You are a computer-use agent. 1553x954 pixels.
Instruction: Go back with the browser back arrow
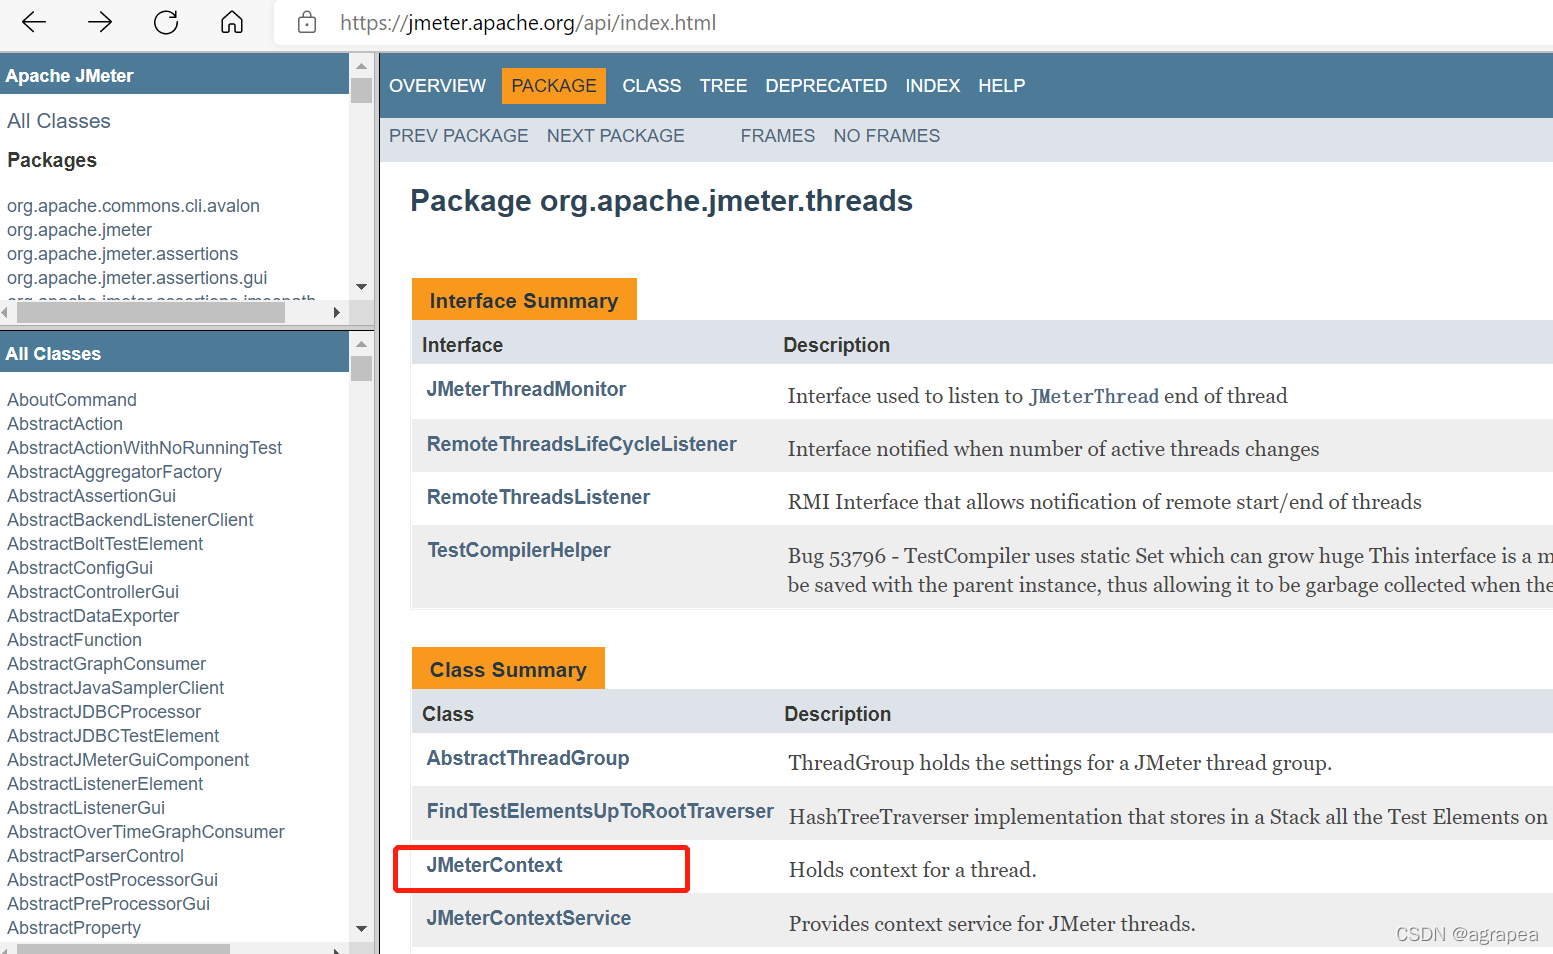(x=34, y=22)
